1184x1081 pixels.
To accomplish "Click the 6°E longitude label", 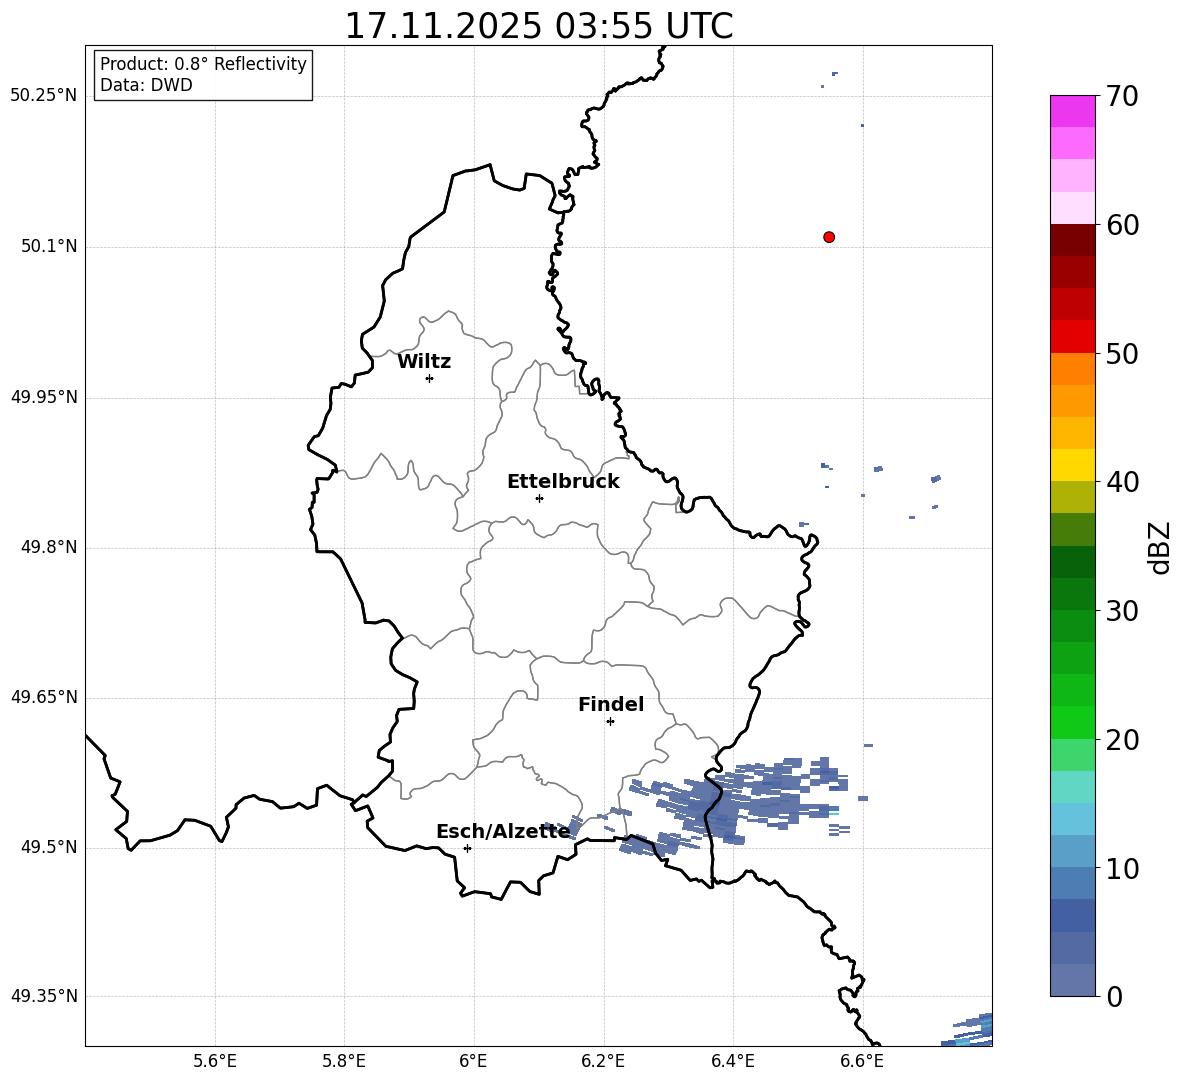I will pos(474,1061).
